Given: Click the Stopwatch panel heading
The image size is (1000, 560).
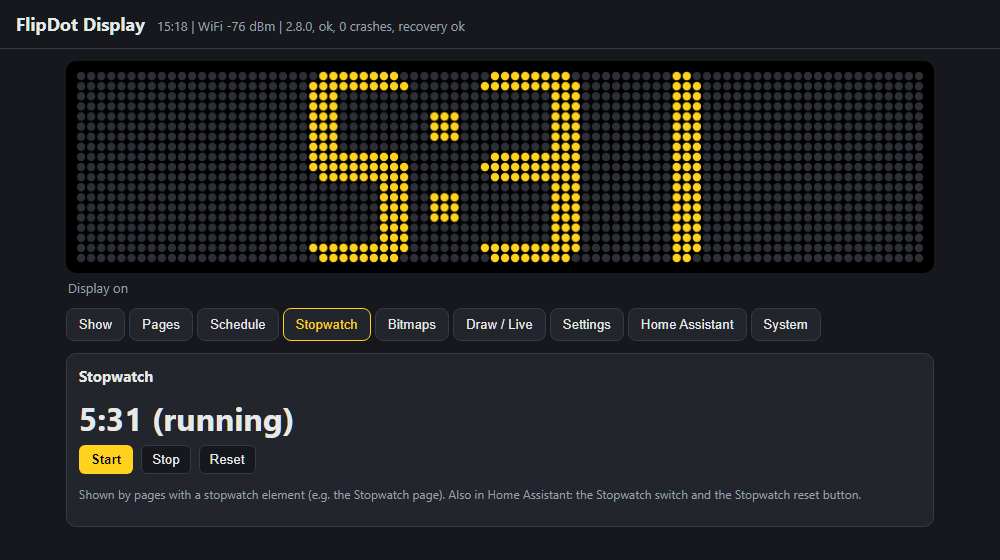Looking at the screenshot, I should pos(116,377).
